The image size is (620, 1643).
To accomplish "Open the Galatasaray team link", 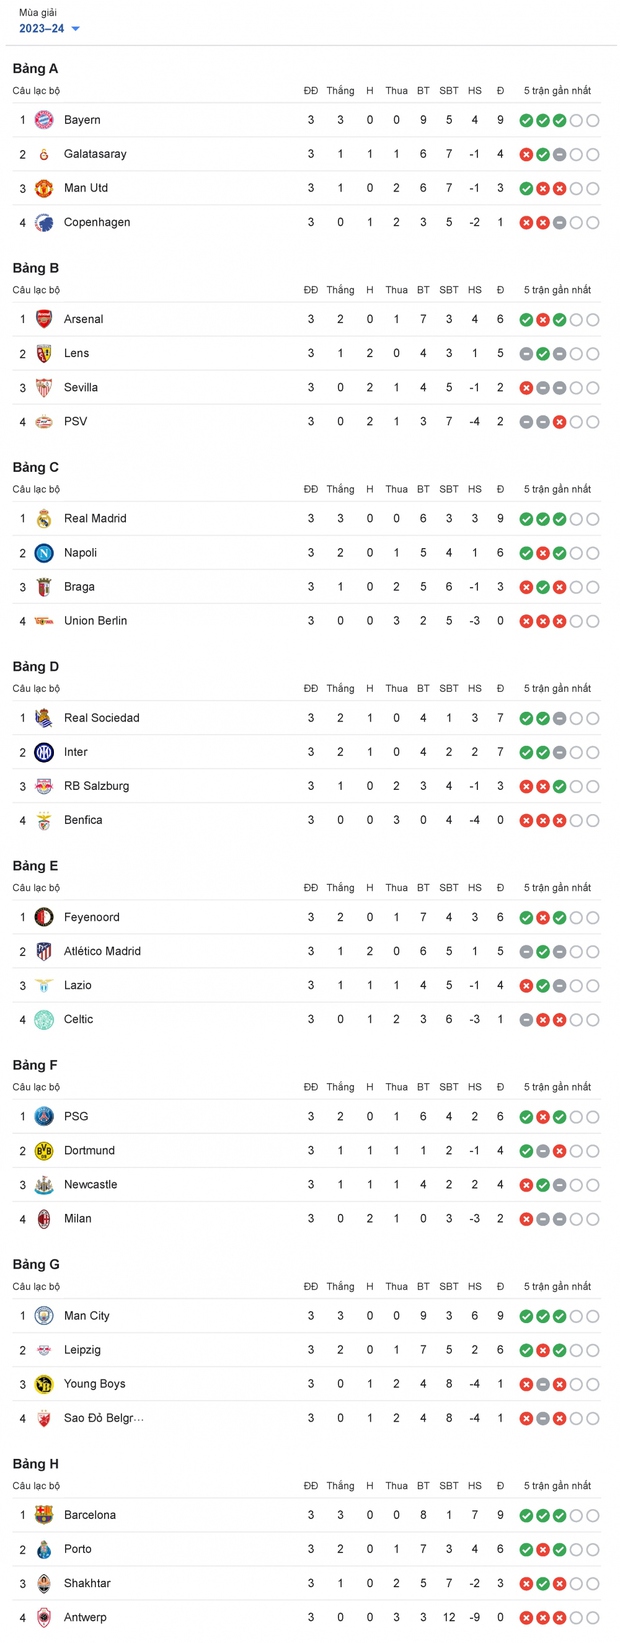I will click(x=95, y=154).
